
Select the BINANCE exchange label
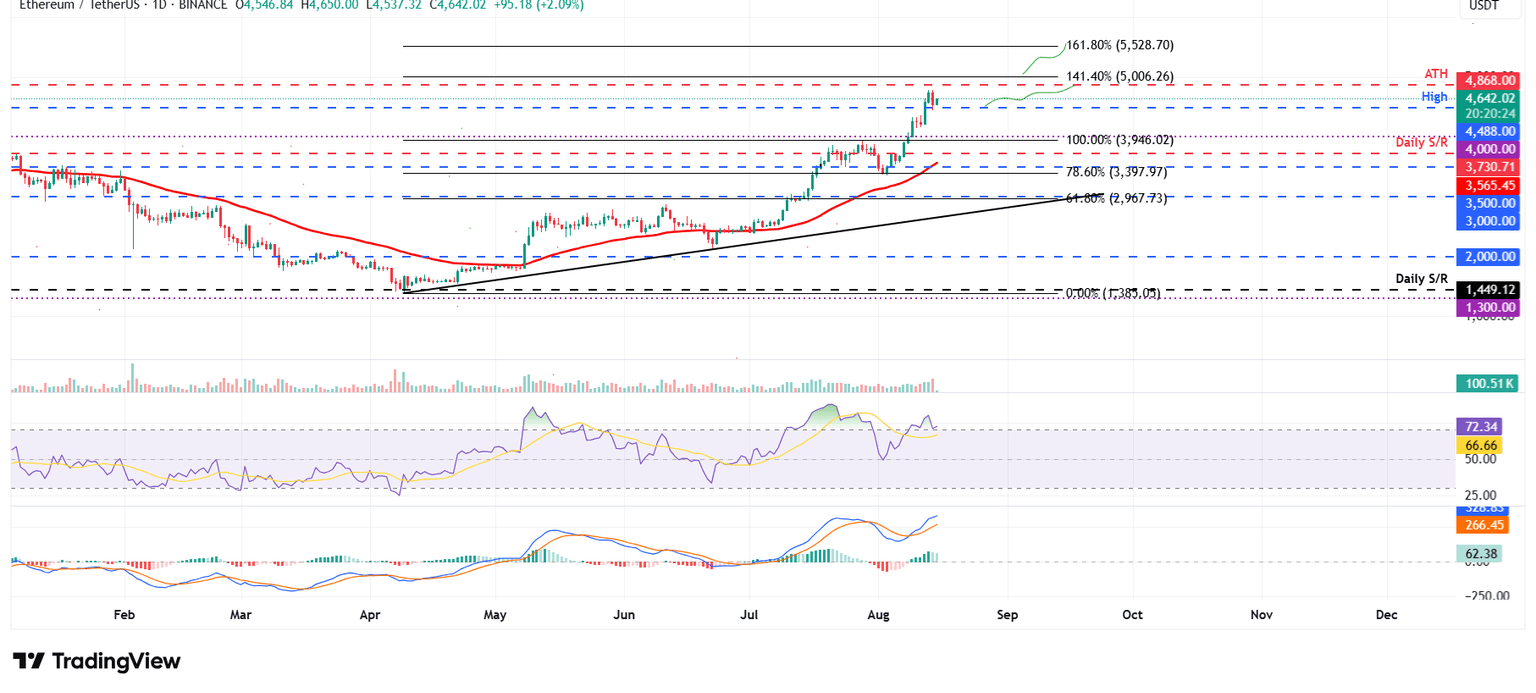point(202,6)
